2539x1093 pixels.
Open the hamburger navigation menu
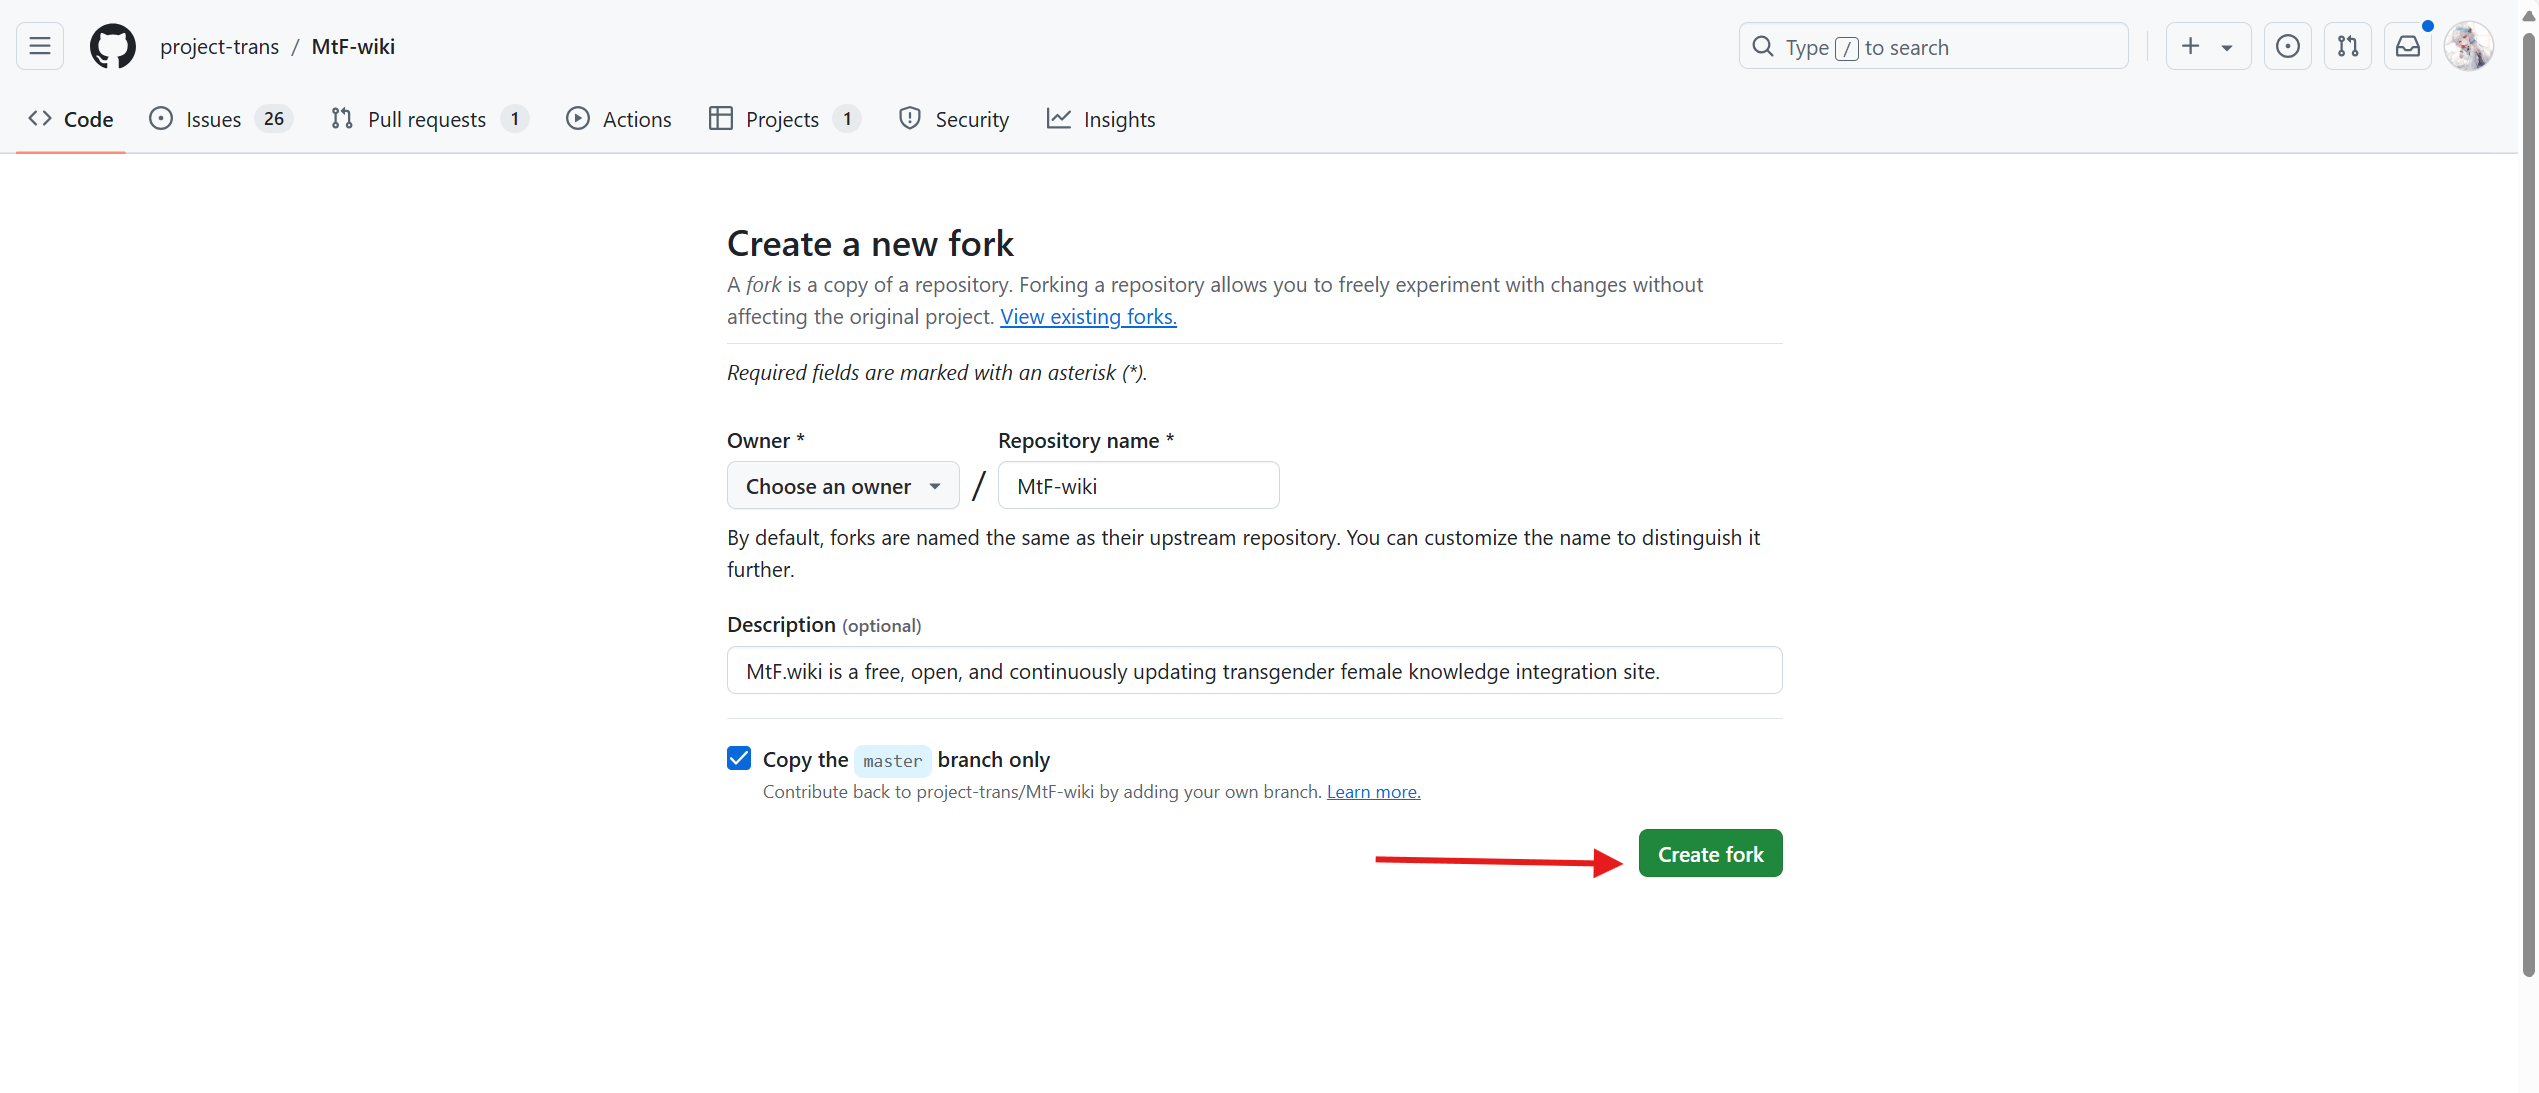40,46
